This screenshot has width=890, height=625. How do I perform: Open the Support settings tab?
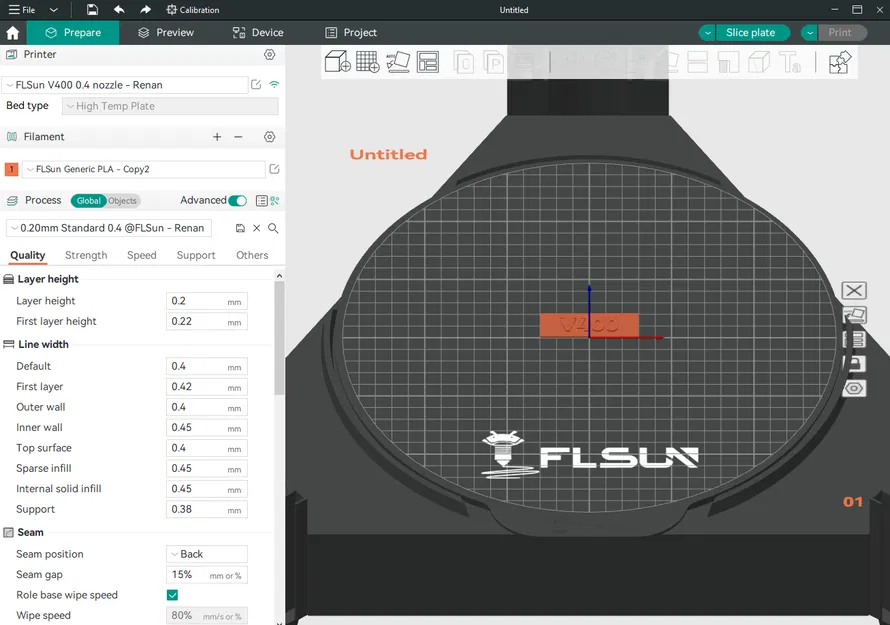point(196,255)
